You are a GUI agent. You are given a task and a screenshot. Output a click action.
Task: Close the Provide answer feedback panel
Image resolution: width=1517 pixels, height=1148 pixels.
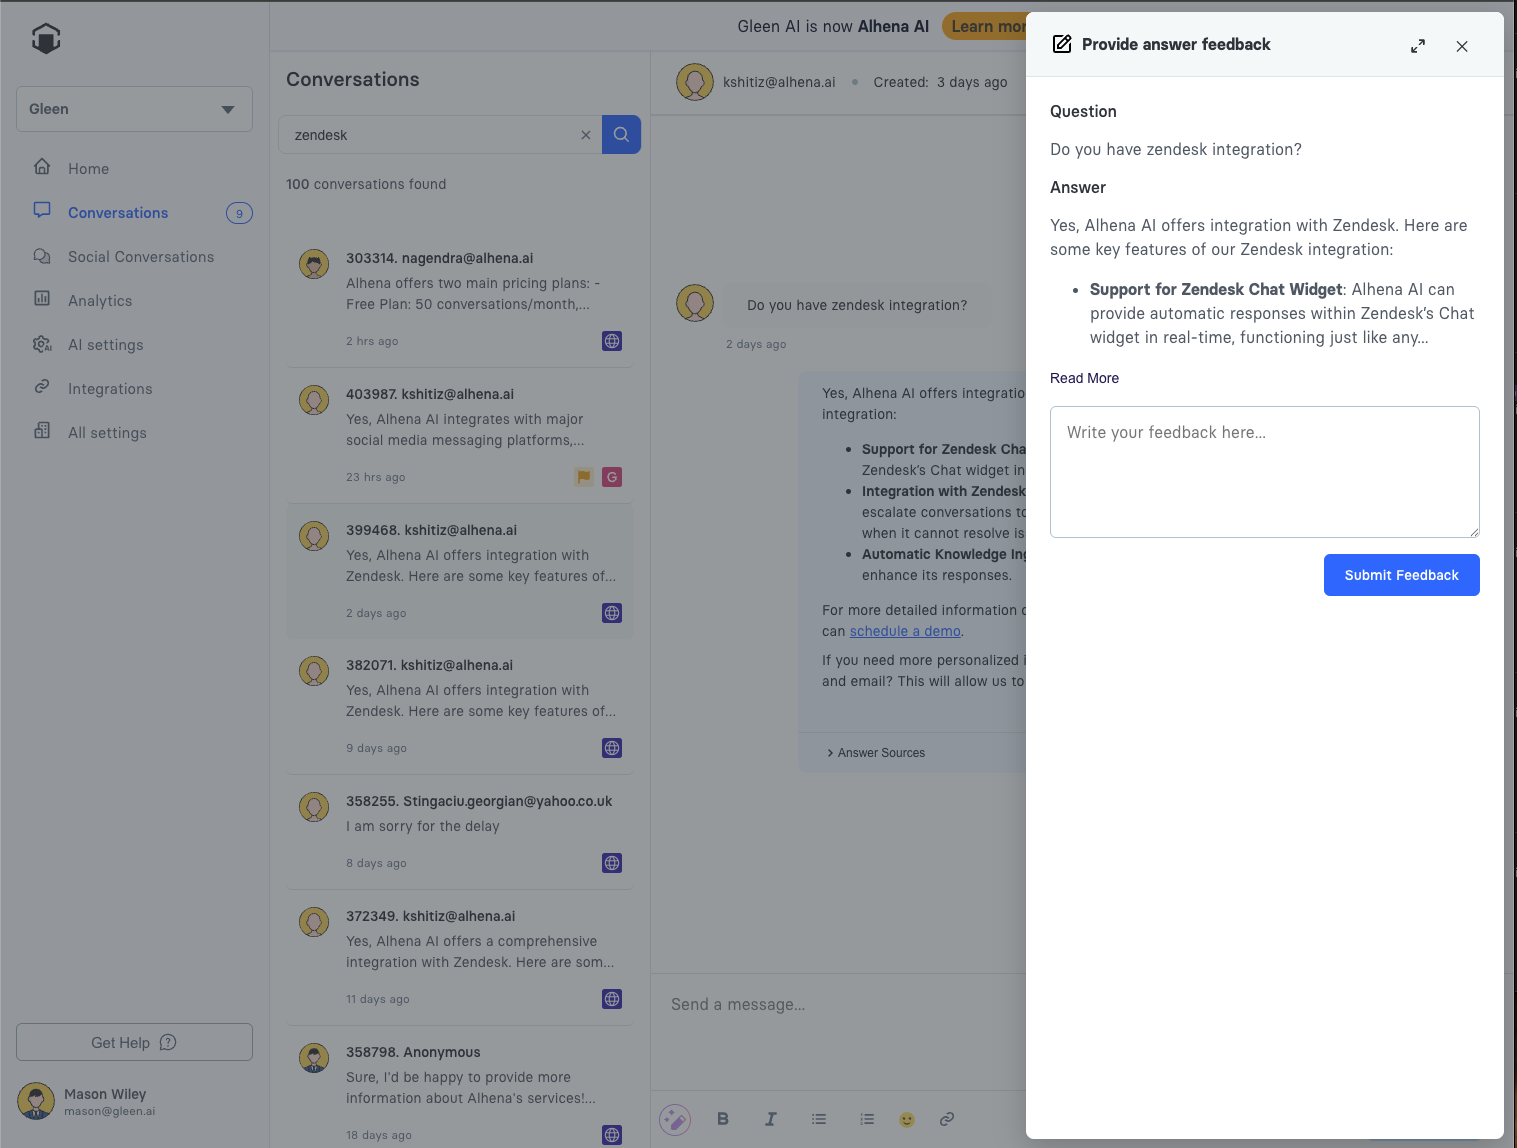(x=1461, y=46)
